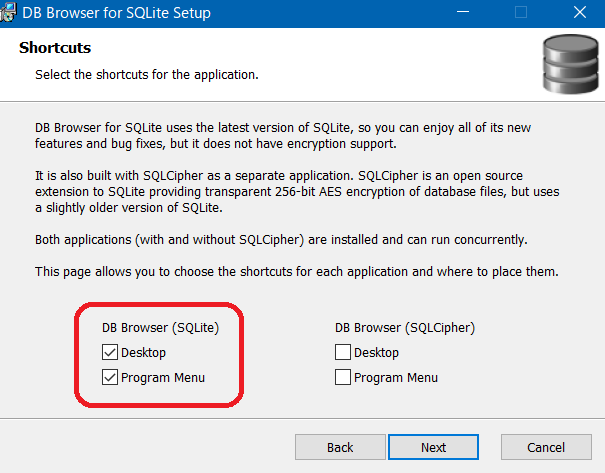Minimize the setup window
The image size is (605, 473).
pyautogui.click(x=463, y=12)
